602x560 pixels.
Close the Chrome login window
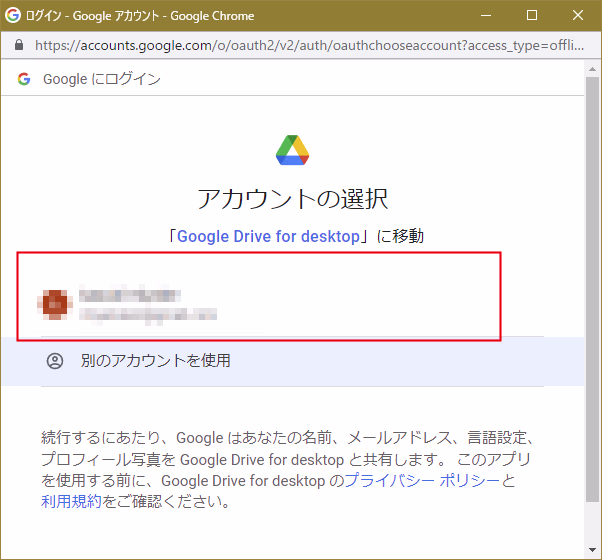pyautogui.click(x=578, y=15)
